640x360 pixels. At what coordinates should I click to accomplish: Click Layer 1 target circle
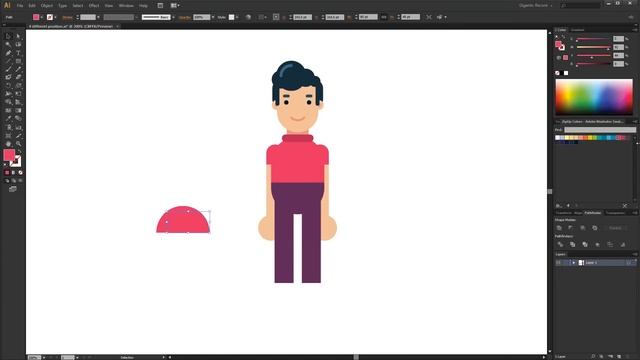[x=629, y=263]
